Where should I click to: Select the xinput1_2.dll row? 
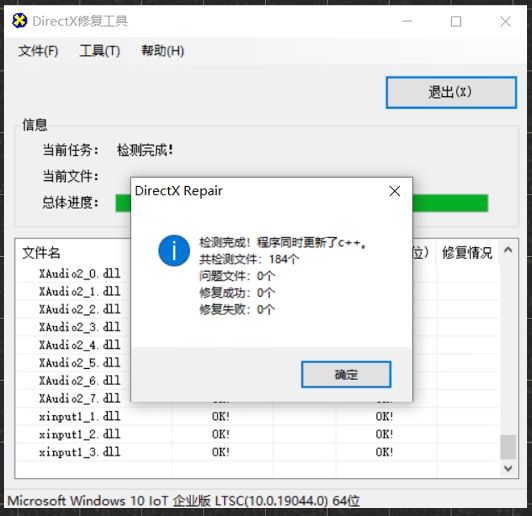tap(258, 434)
